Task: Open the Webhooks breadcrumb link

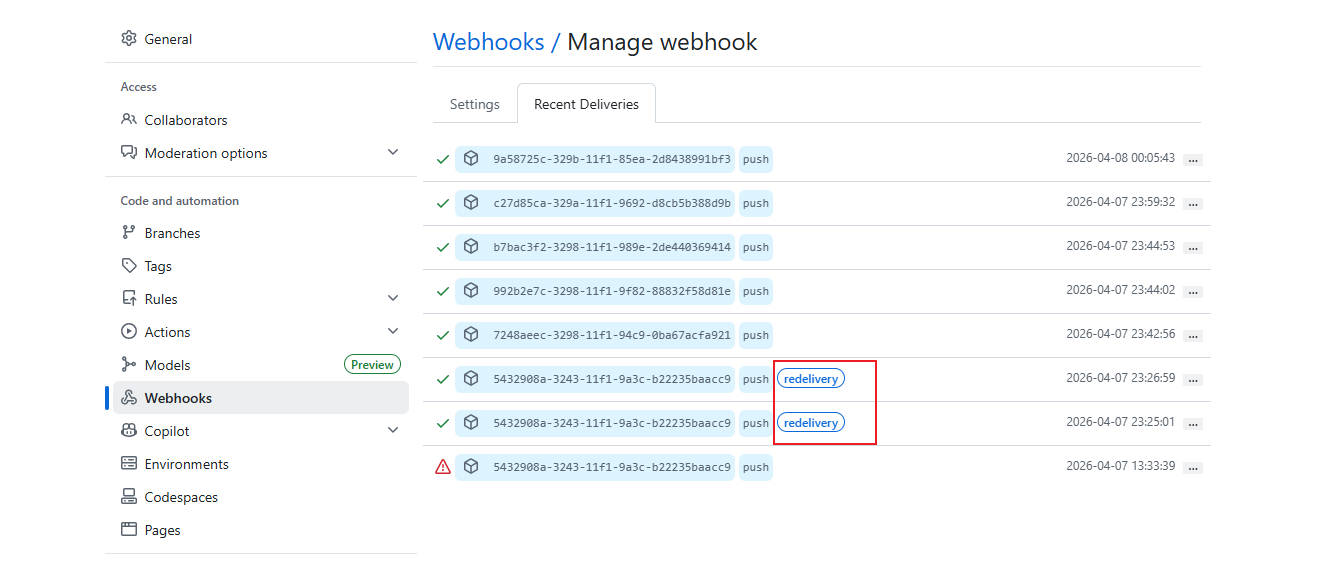Action: click(488, 42)
